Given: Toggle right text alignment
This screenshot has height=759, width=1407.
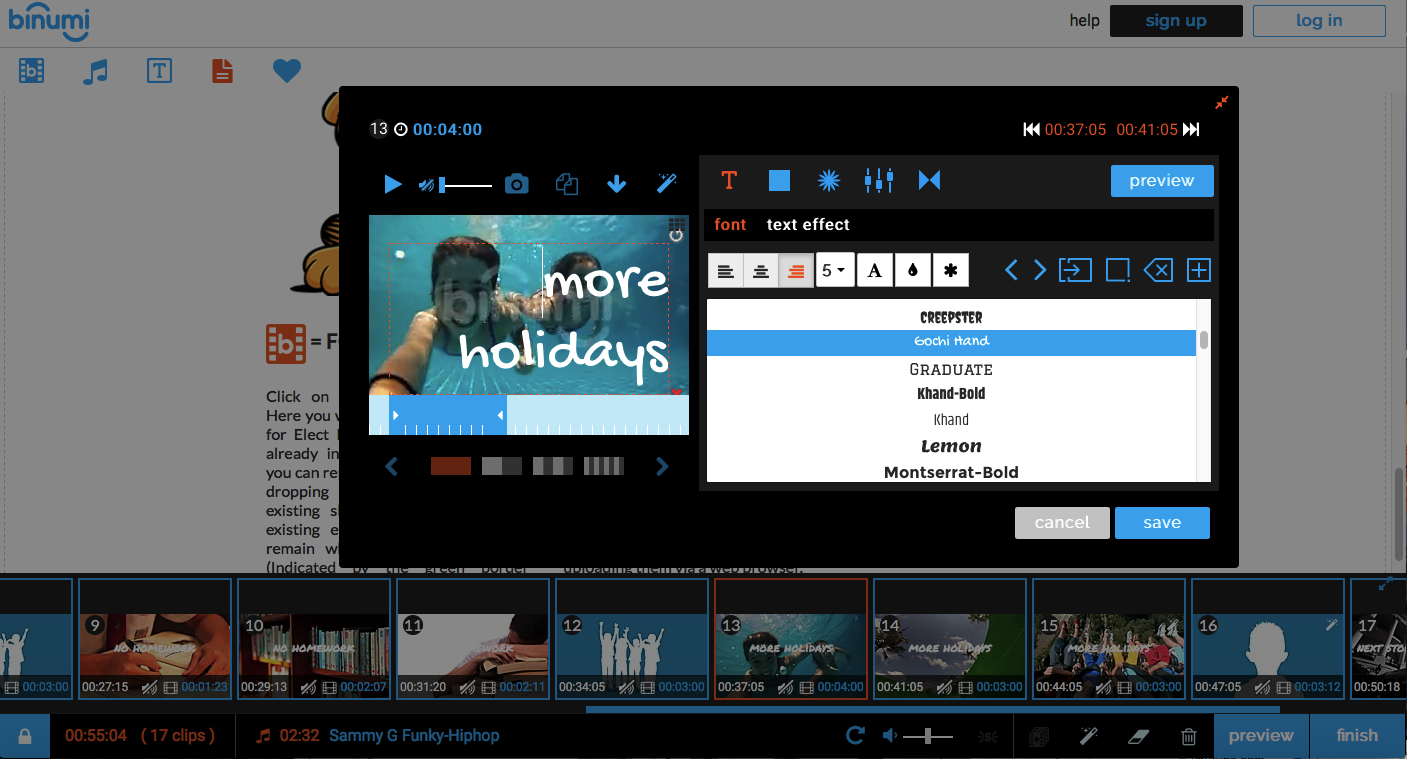Looking at the screenshot, I should click(796, 271).
